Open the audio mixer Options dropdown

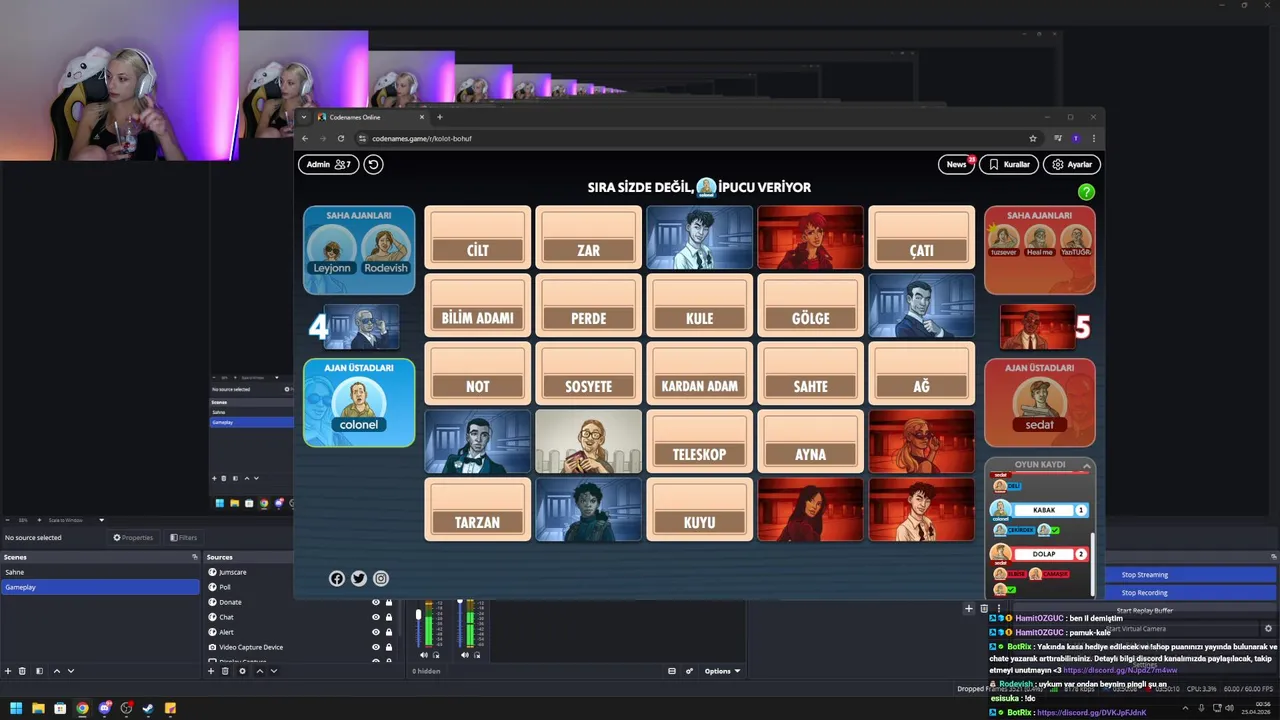click(x=723, y=671)
